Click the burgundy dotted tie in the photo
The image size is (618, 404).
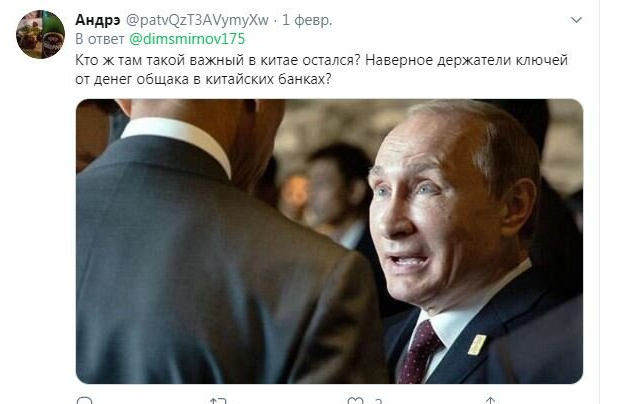tap(419, 352)
